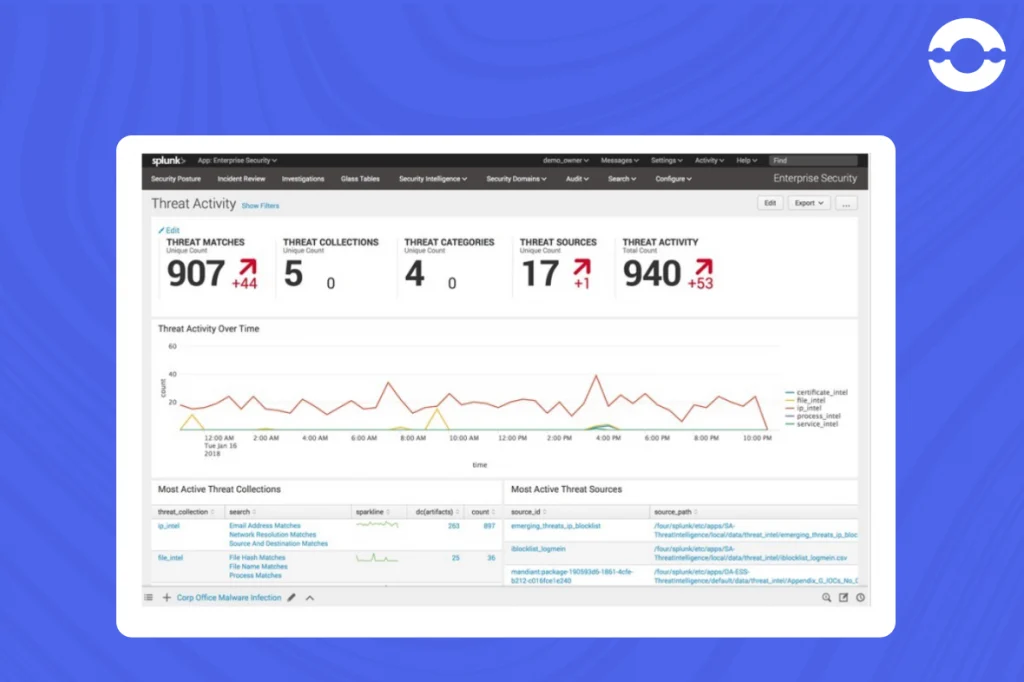This screenshot has width=1024, height=682.
Task: Toggle ip_intel series in the chart legend
Action: click(x=803, y=408)
